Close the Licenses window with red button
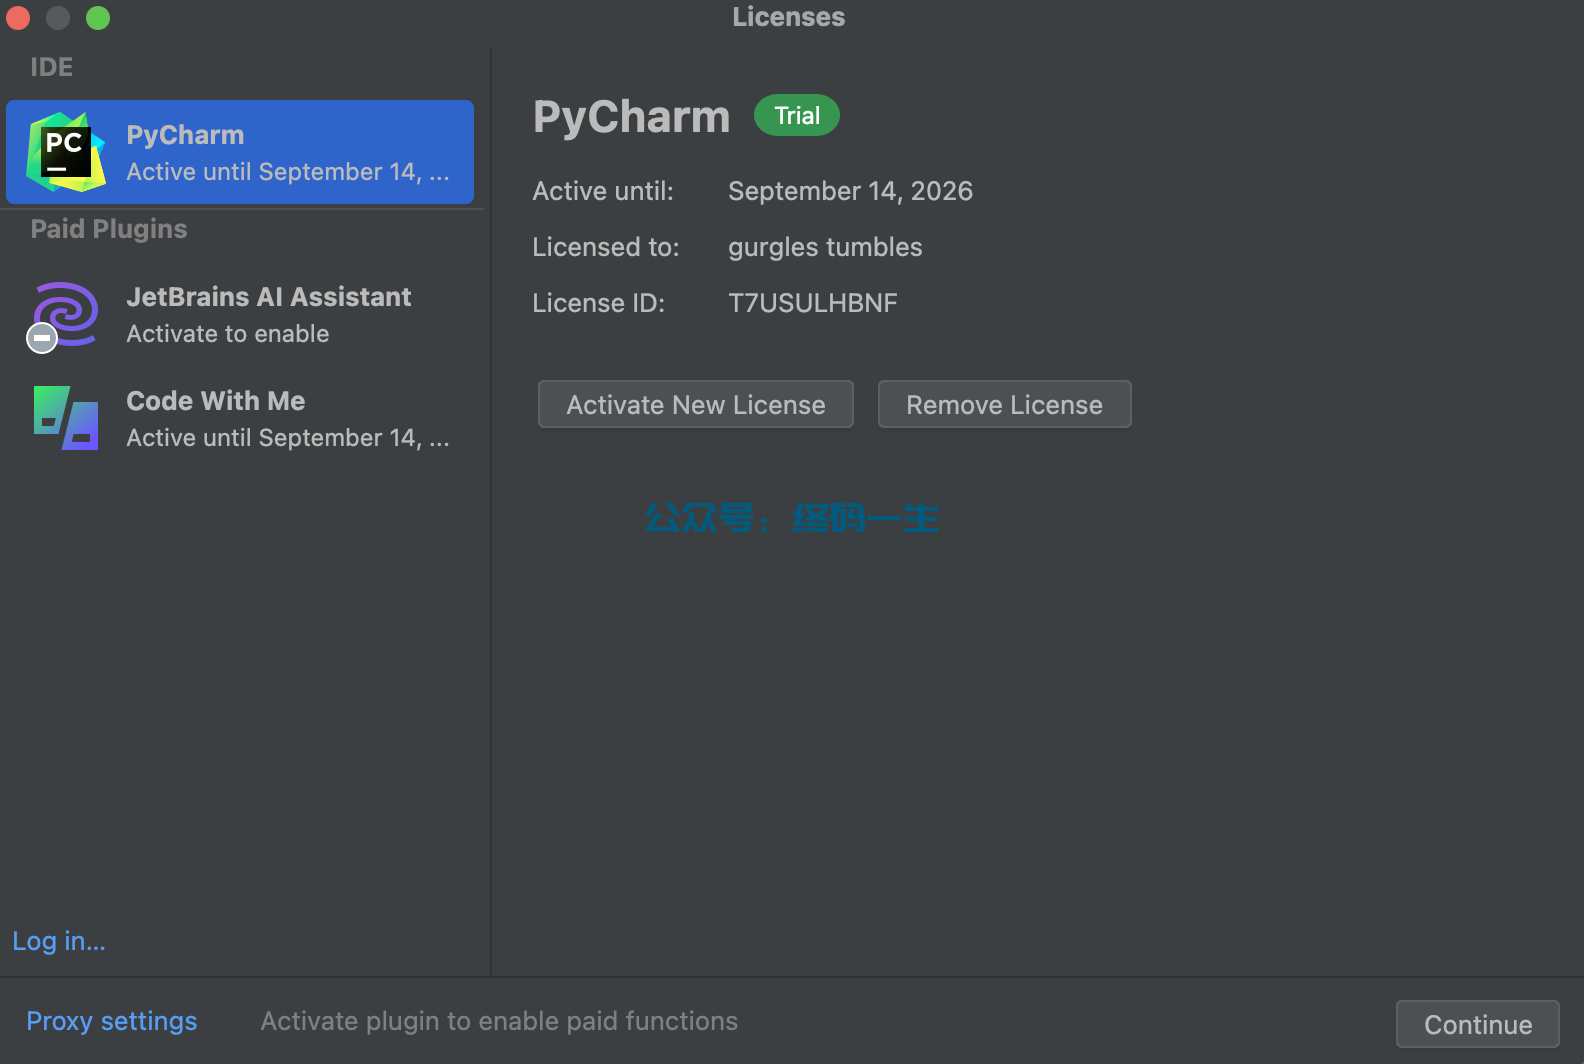The height and width of the screenshot is (1064, 1584). [18, 17]
